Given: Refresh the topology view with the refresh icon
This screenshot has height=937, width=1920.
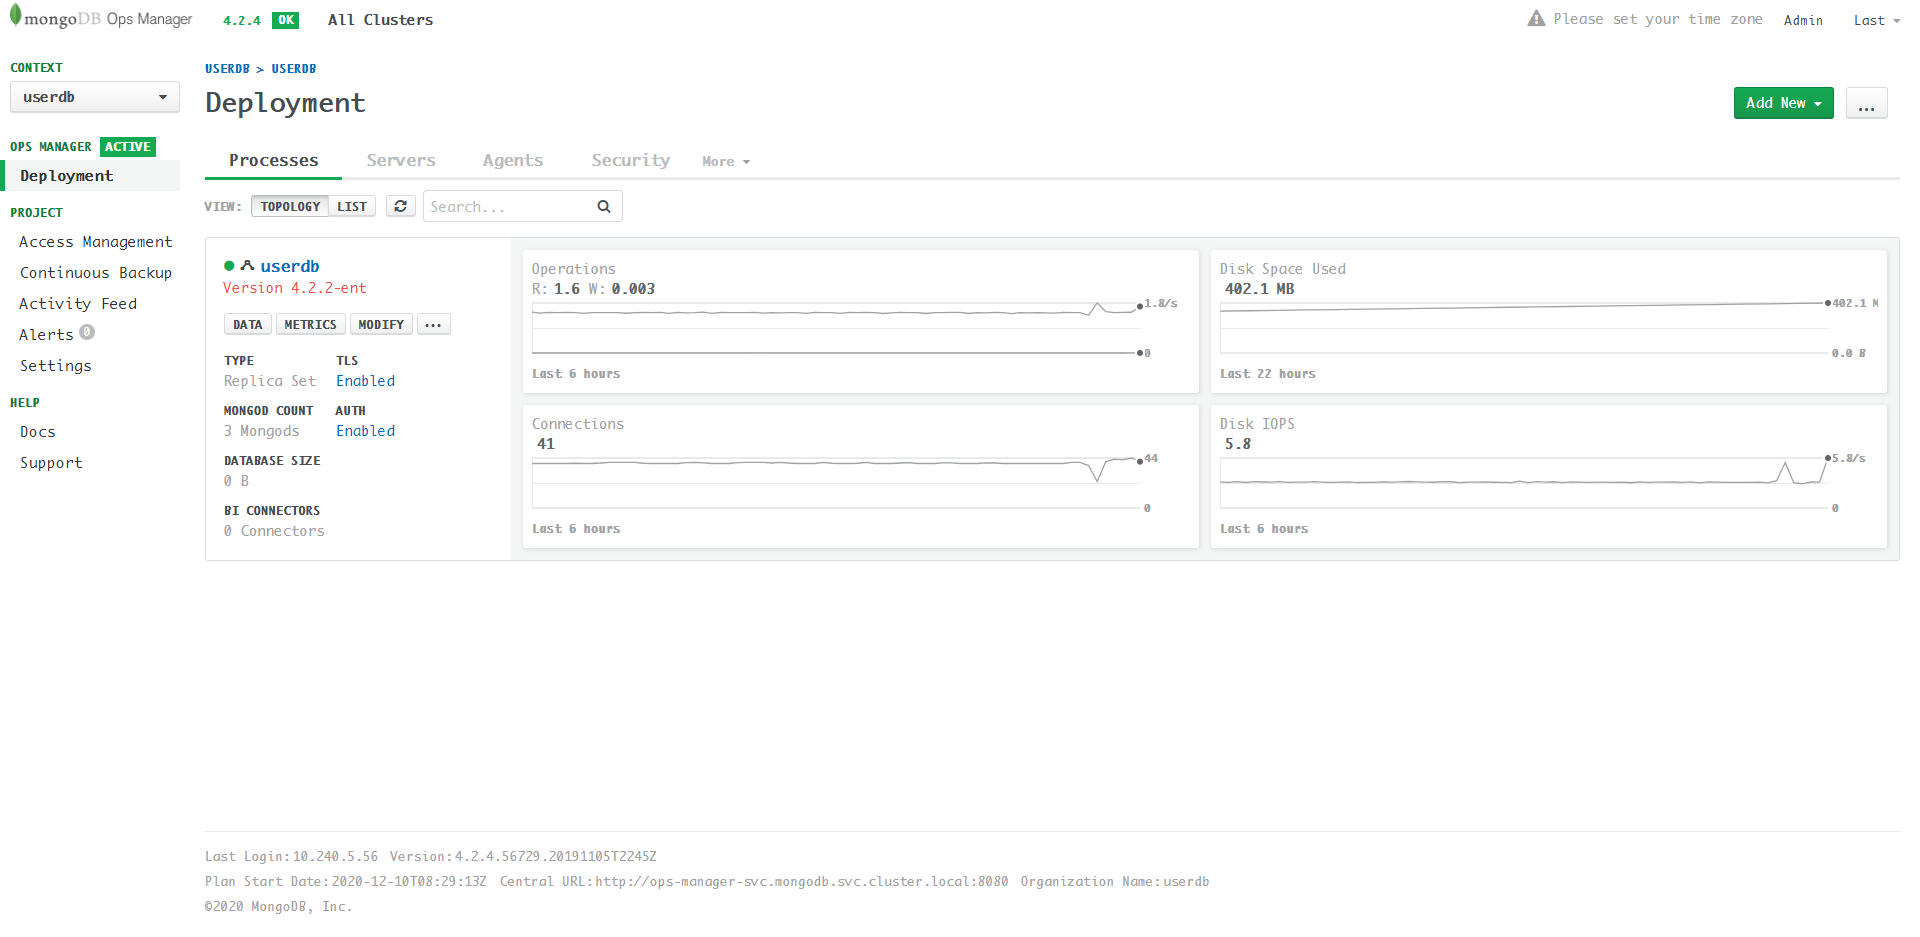Looking at the screenshot, I should pos(400,206).
